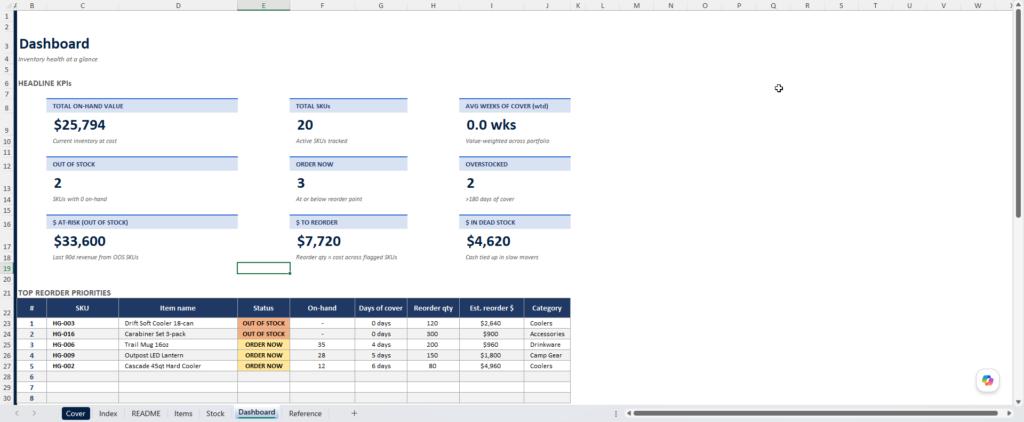Go to next sheet tab arrow
The width and height of the screenshot is (1024, 422).
click(34, 414)
